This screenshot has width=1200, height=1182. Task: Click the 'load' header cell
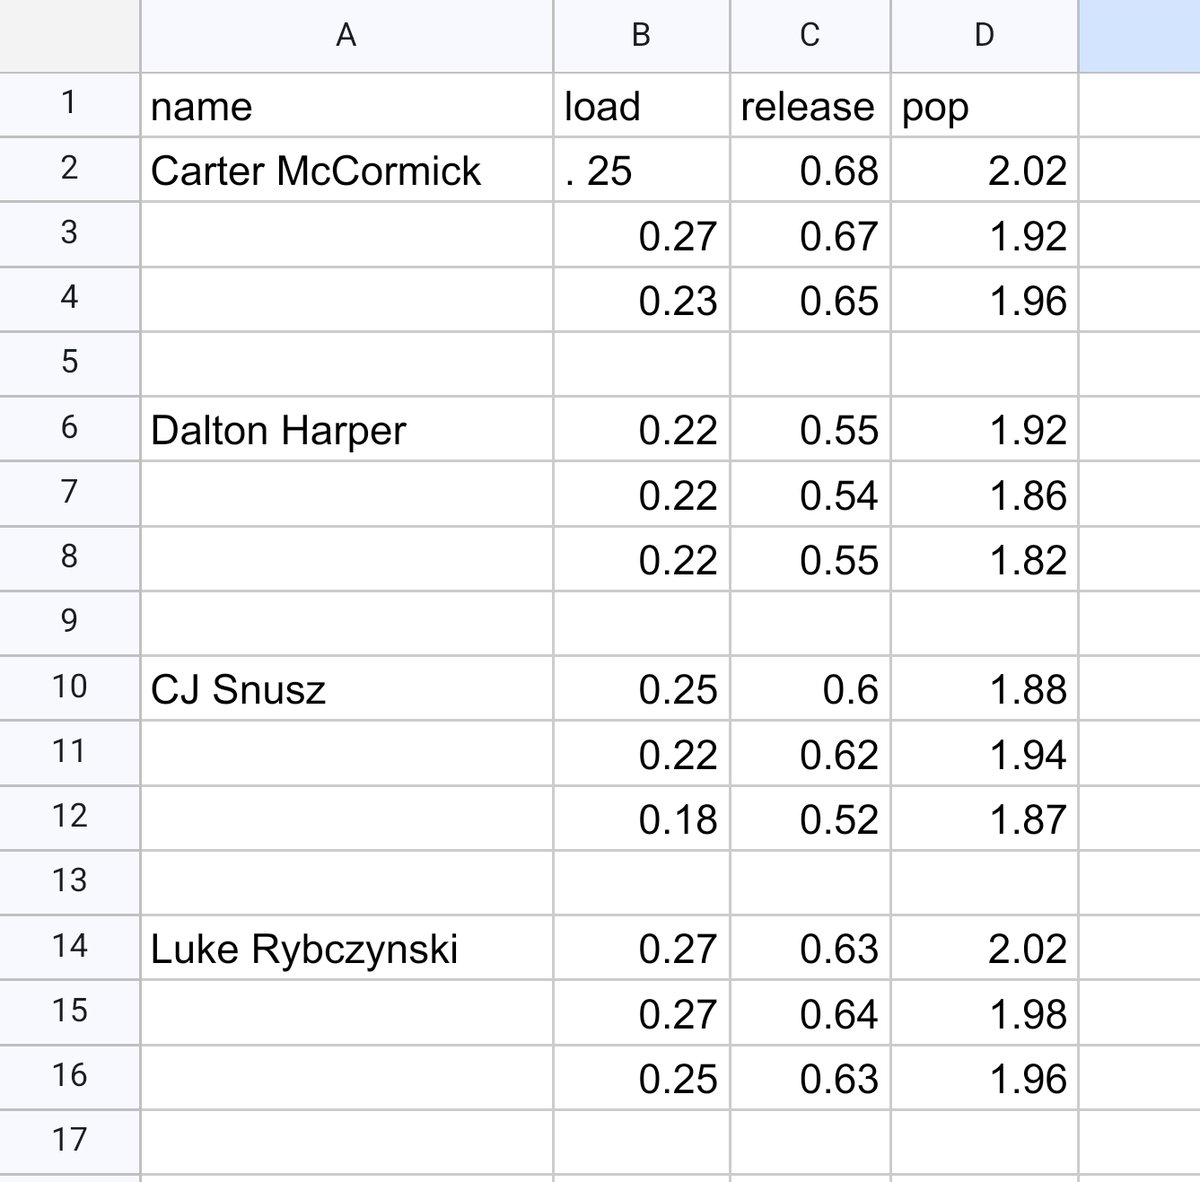coord(641,105)
